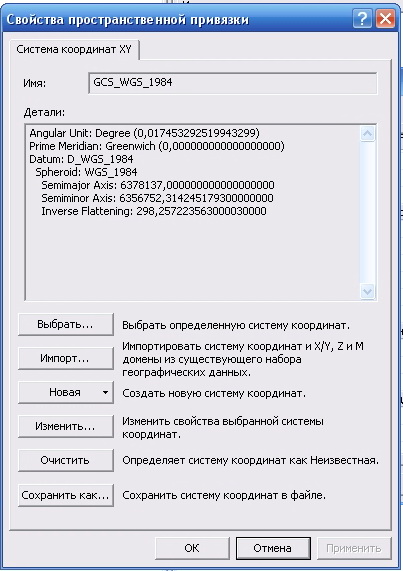
Task: Click the Сохранить как... button
Action: (x=66, y=495)
